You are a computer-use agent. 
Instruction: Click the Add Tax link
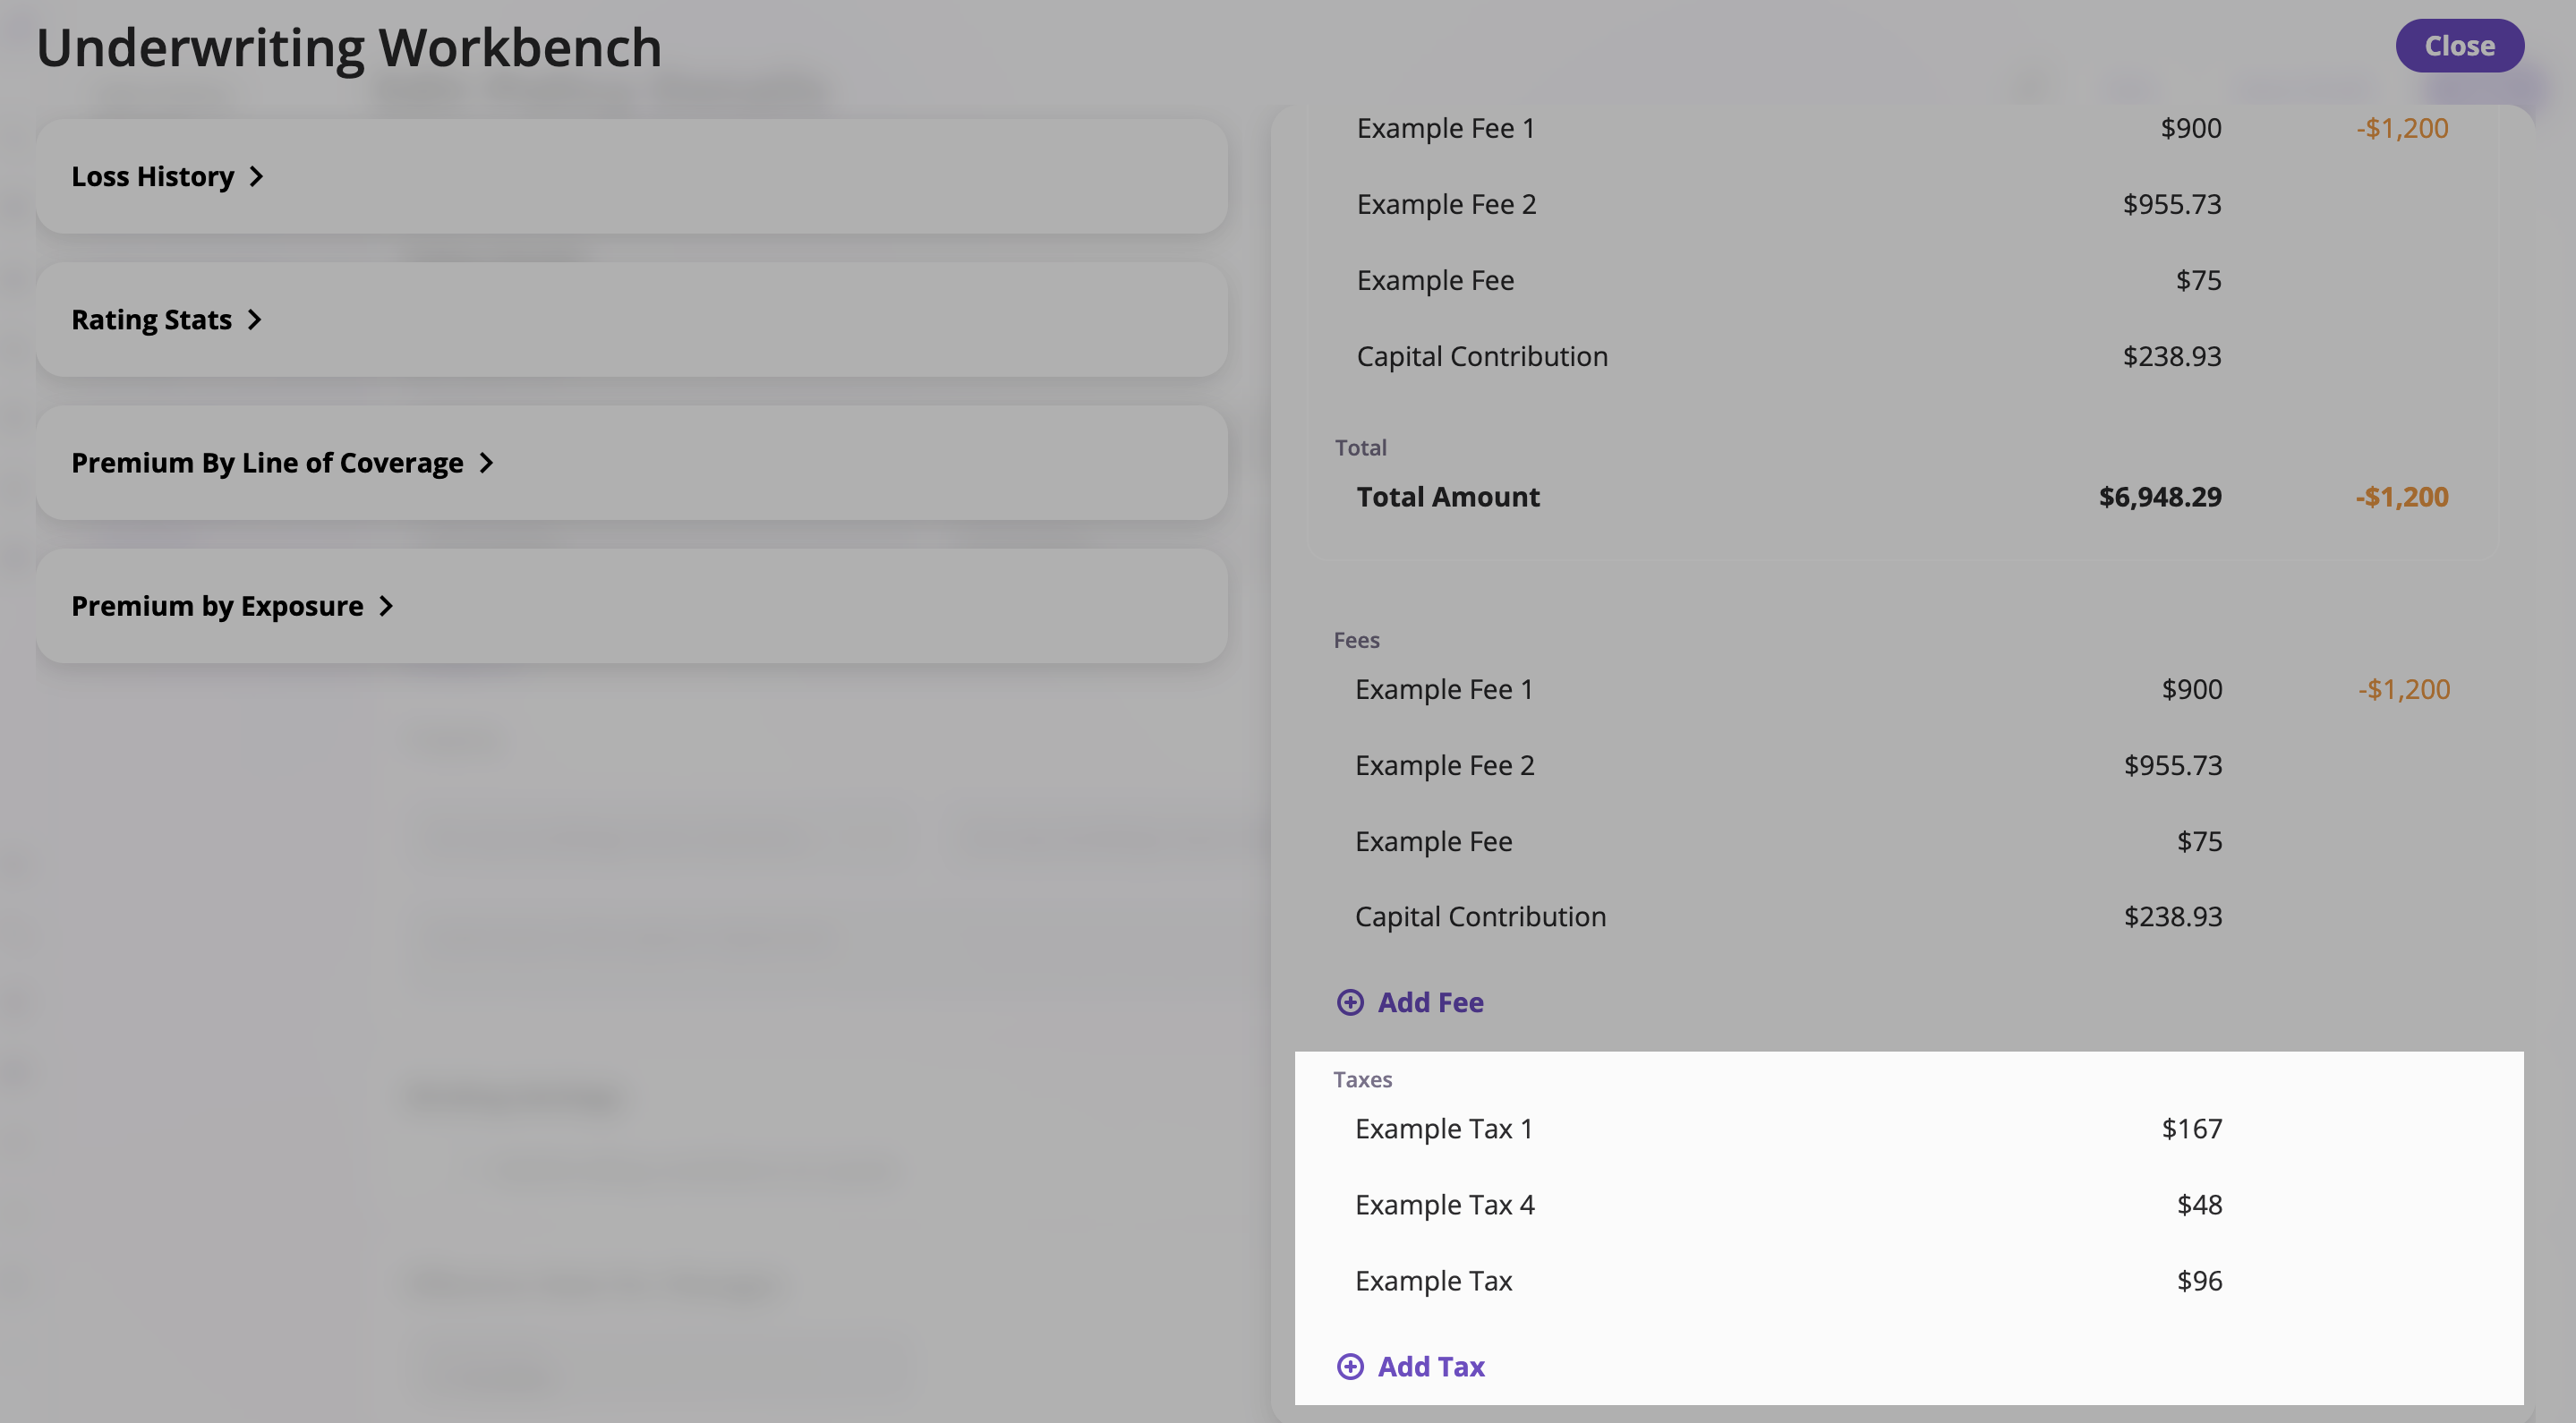pos(1430,1366)
